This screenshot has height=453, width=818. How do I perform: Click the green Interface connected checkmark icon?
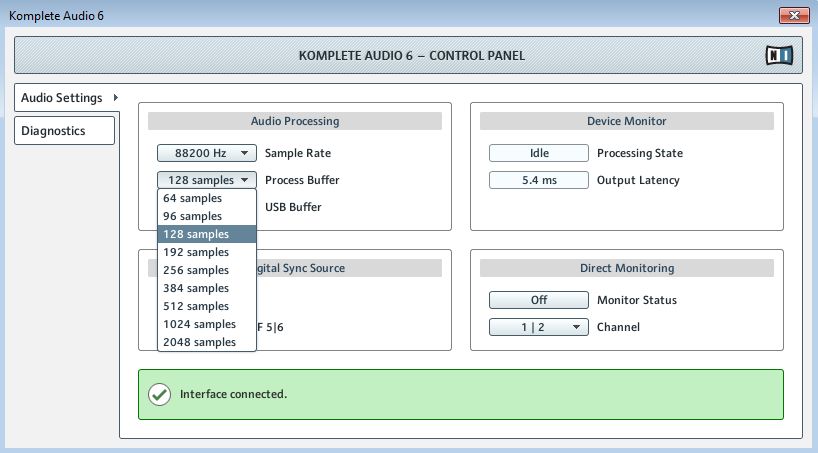tap(159, 395)
